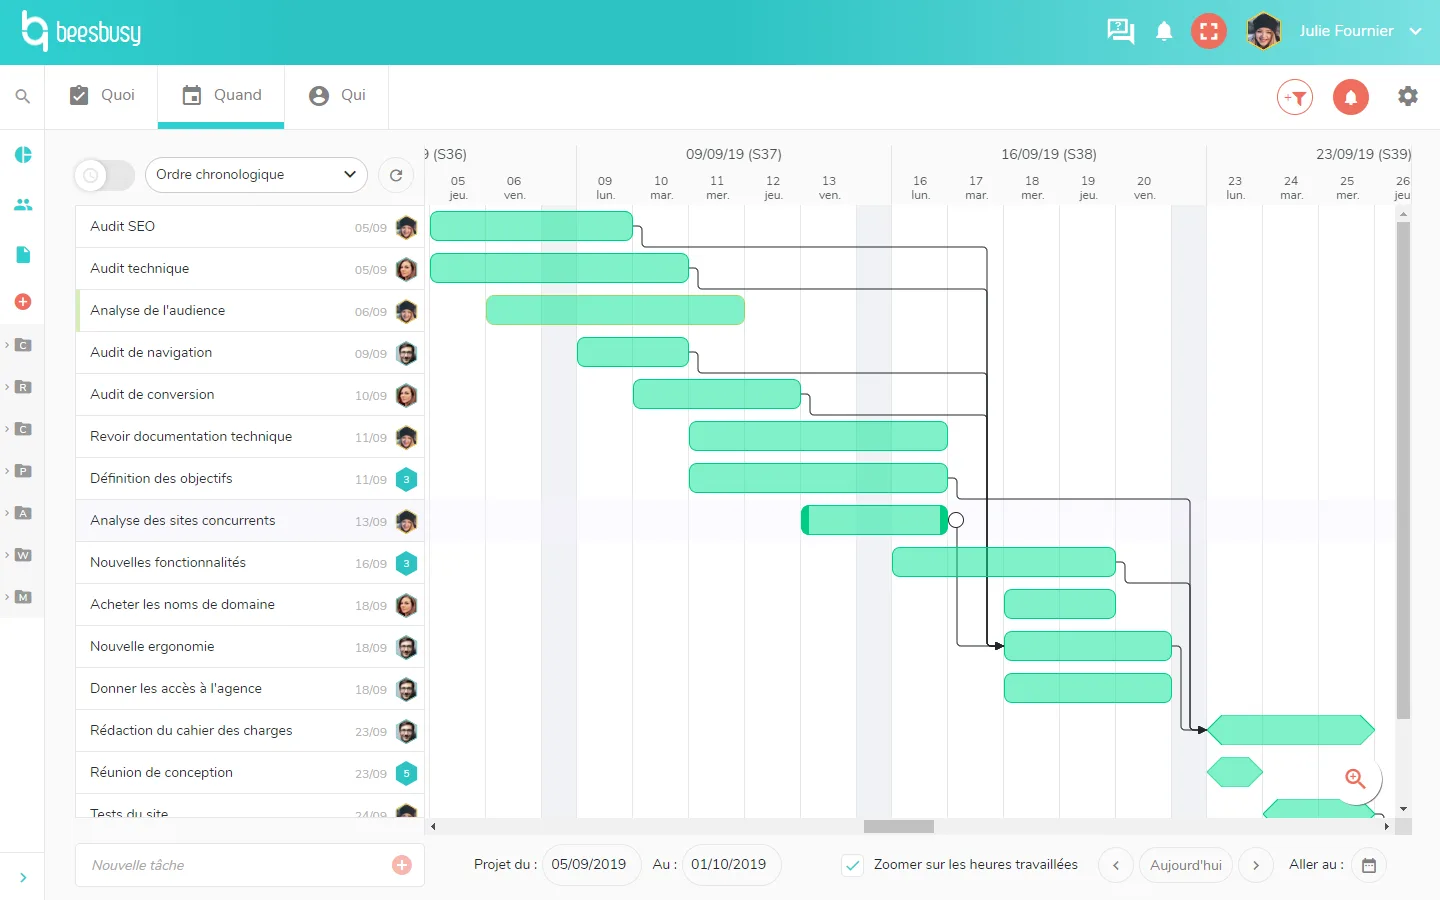Select Rédaction du cahier des charges task
The height and width of the screenshot is (900, 1440).
(x=249, y=731)
